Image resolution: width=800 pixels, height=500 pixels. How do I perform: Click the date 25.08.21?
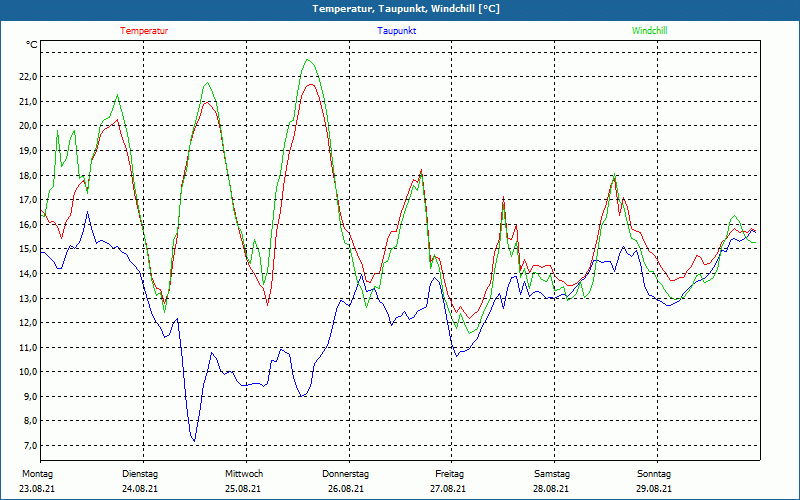(x=243, y=489)
